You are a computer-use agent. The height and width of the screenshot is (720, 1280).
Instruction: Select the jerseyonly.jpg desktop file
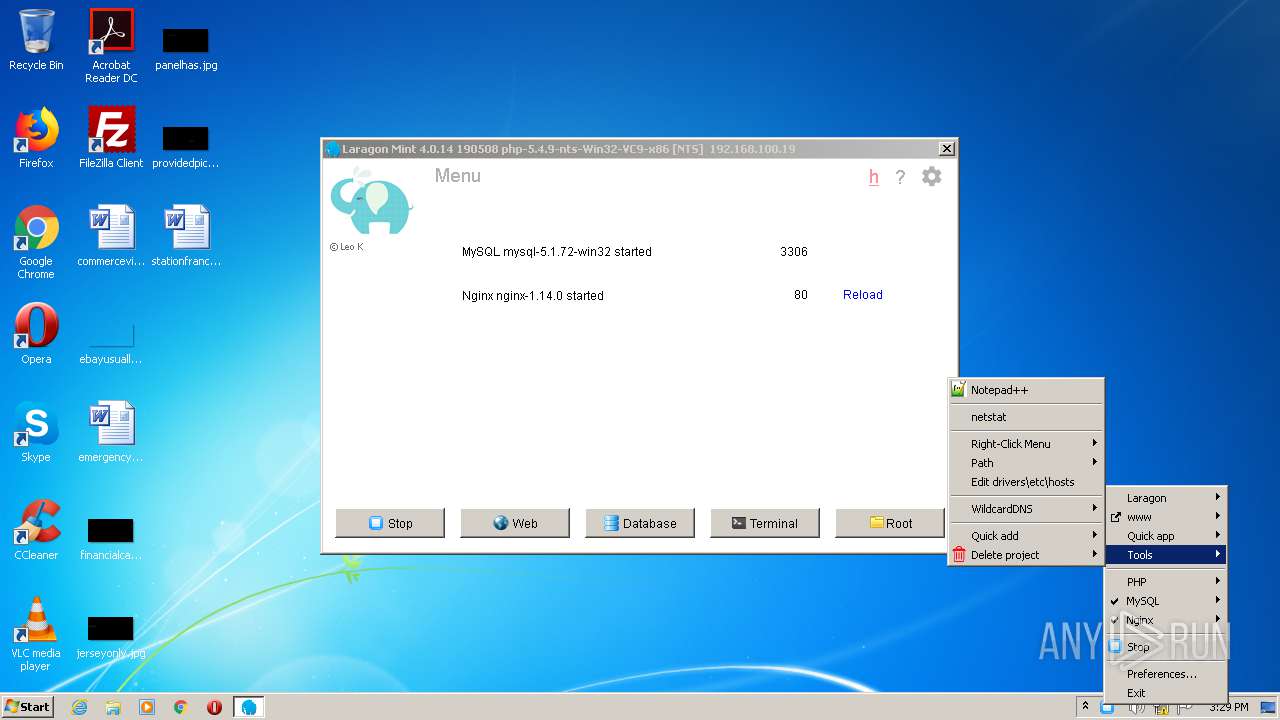pyautogui.click(x=111, y=636)
